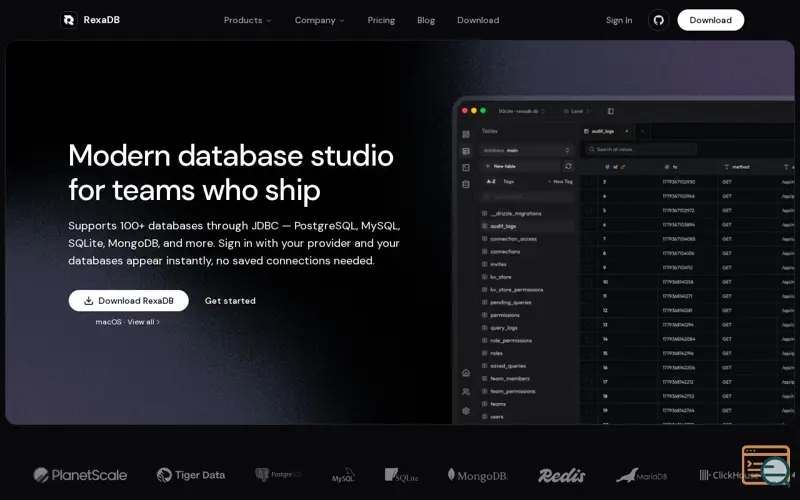Image resolution: width=800 pixels, height=500 pixels.
Task: Select the team_members table
Action: click(510, 379)
